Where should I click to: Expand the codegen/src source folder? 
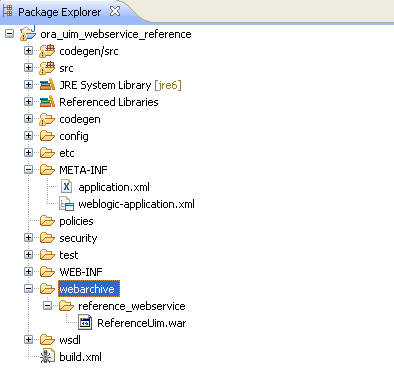29,51
